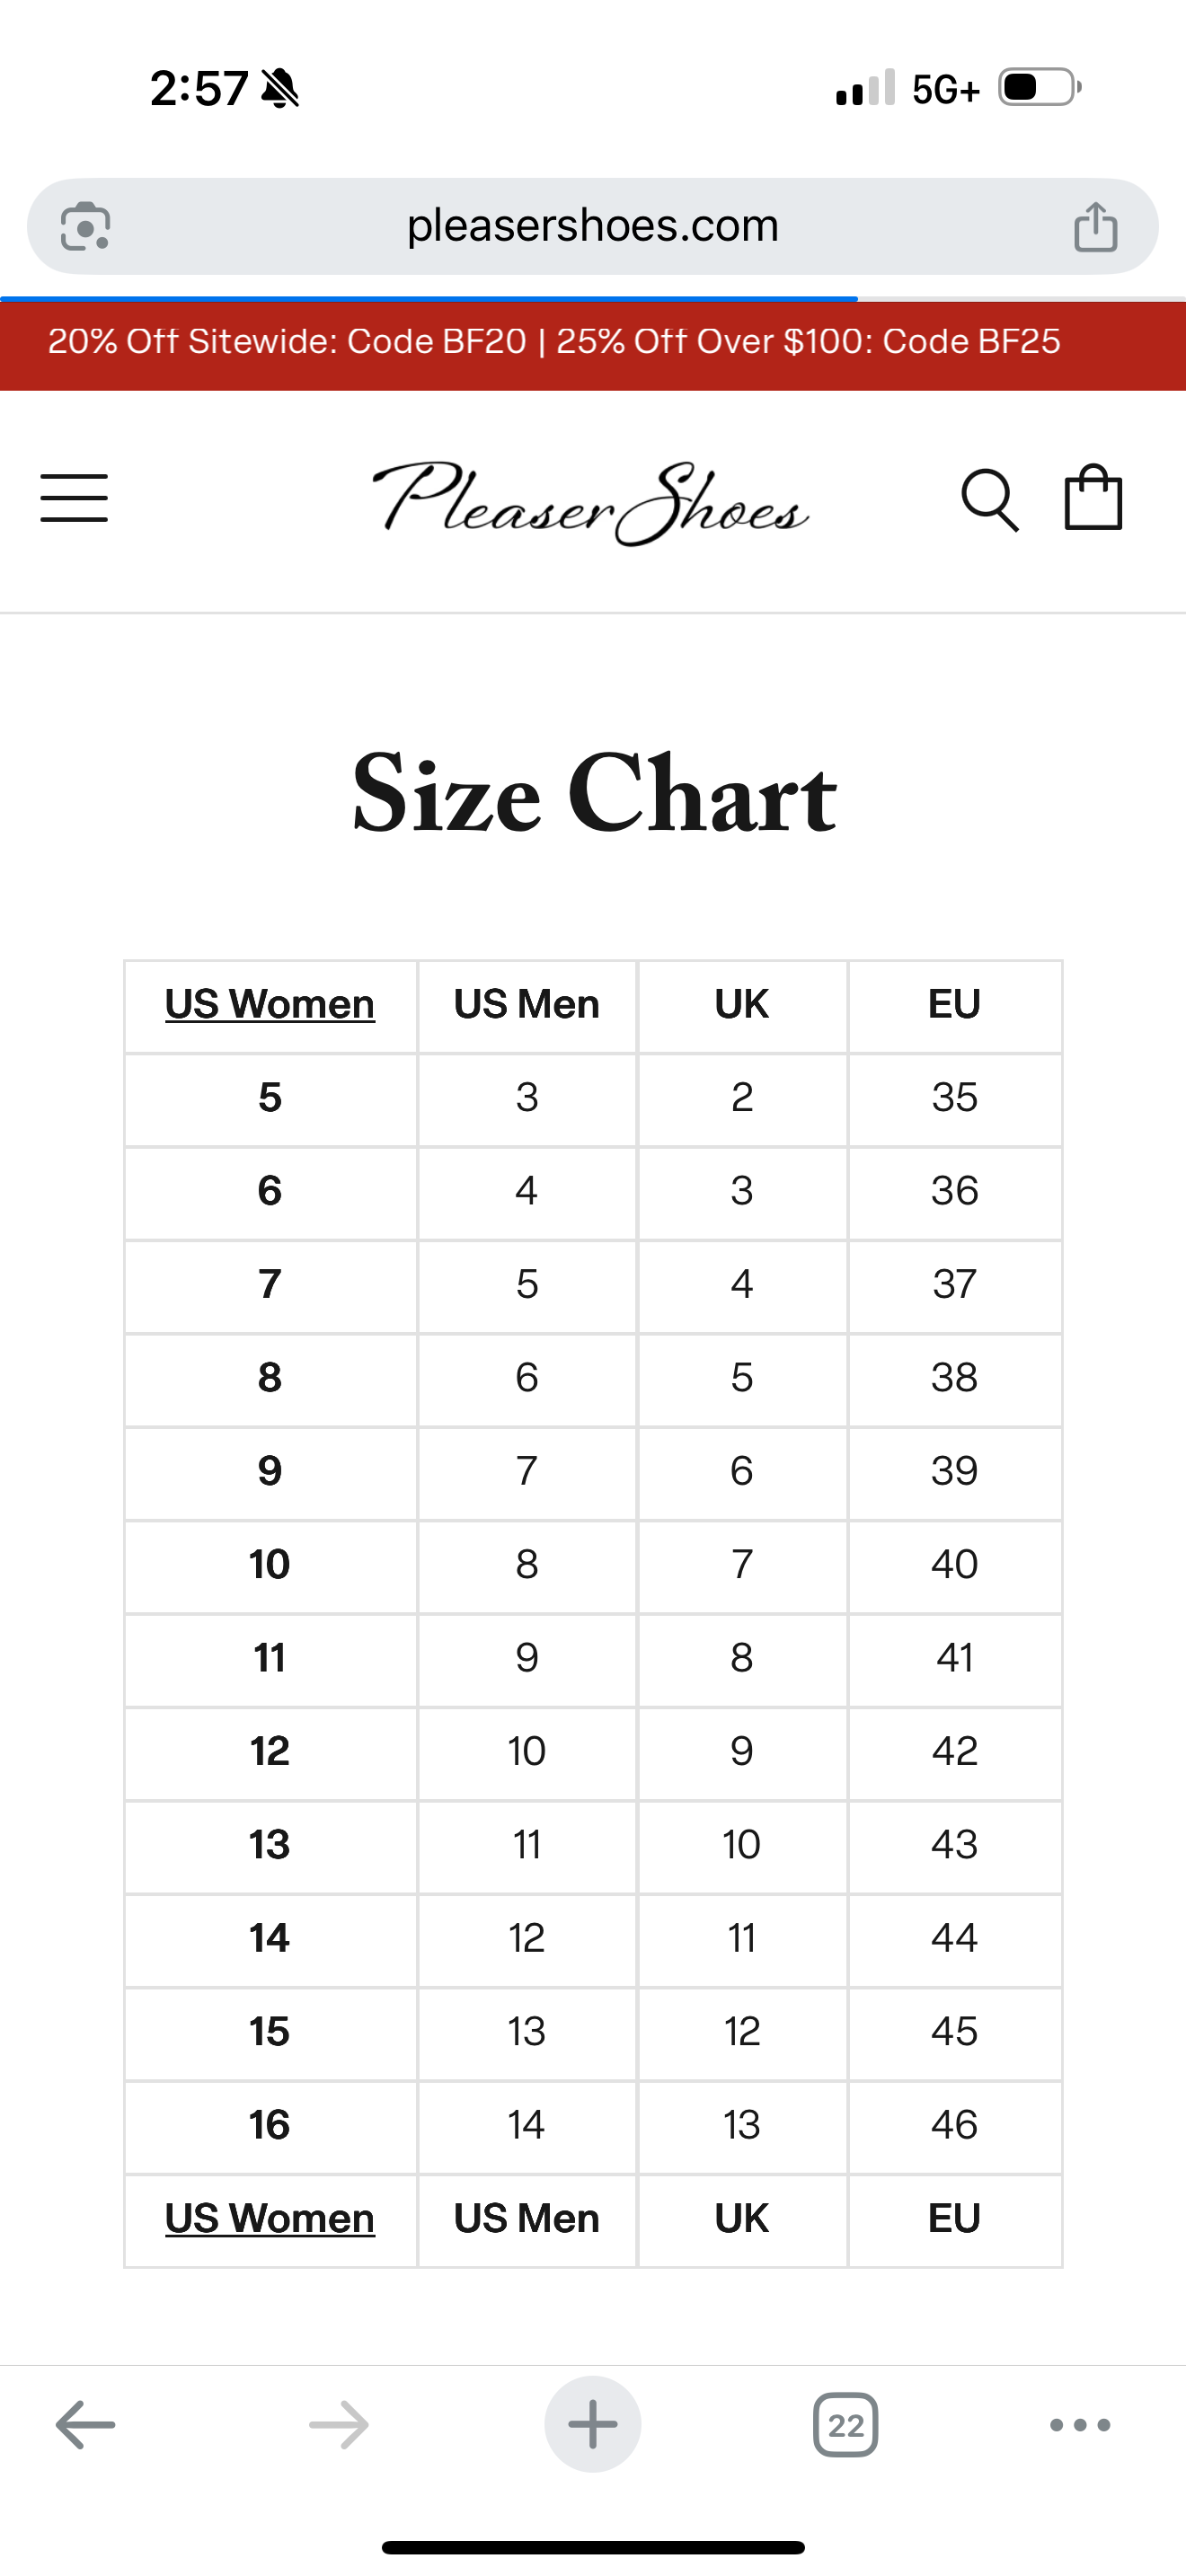The height and width of the screenshot is (2576, 1186).
Task: Go back using the browser back arrow
Action: pos(86,2425)
